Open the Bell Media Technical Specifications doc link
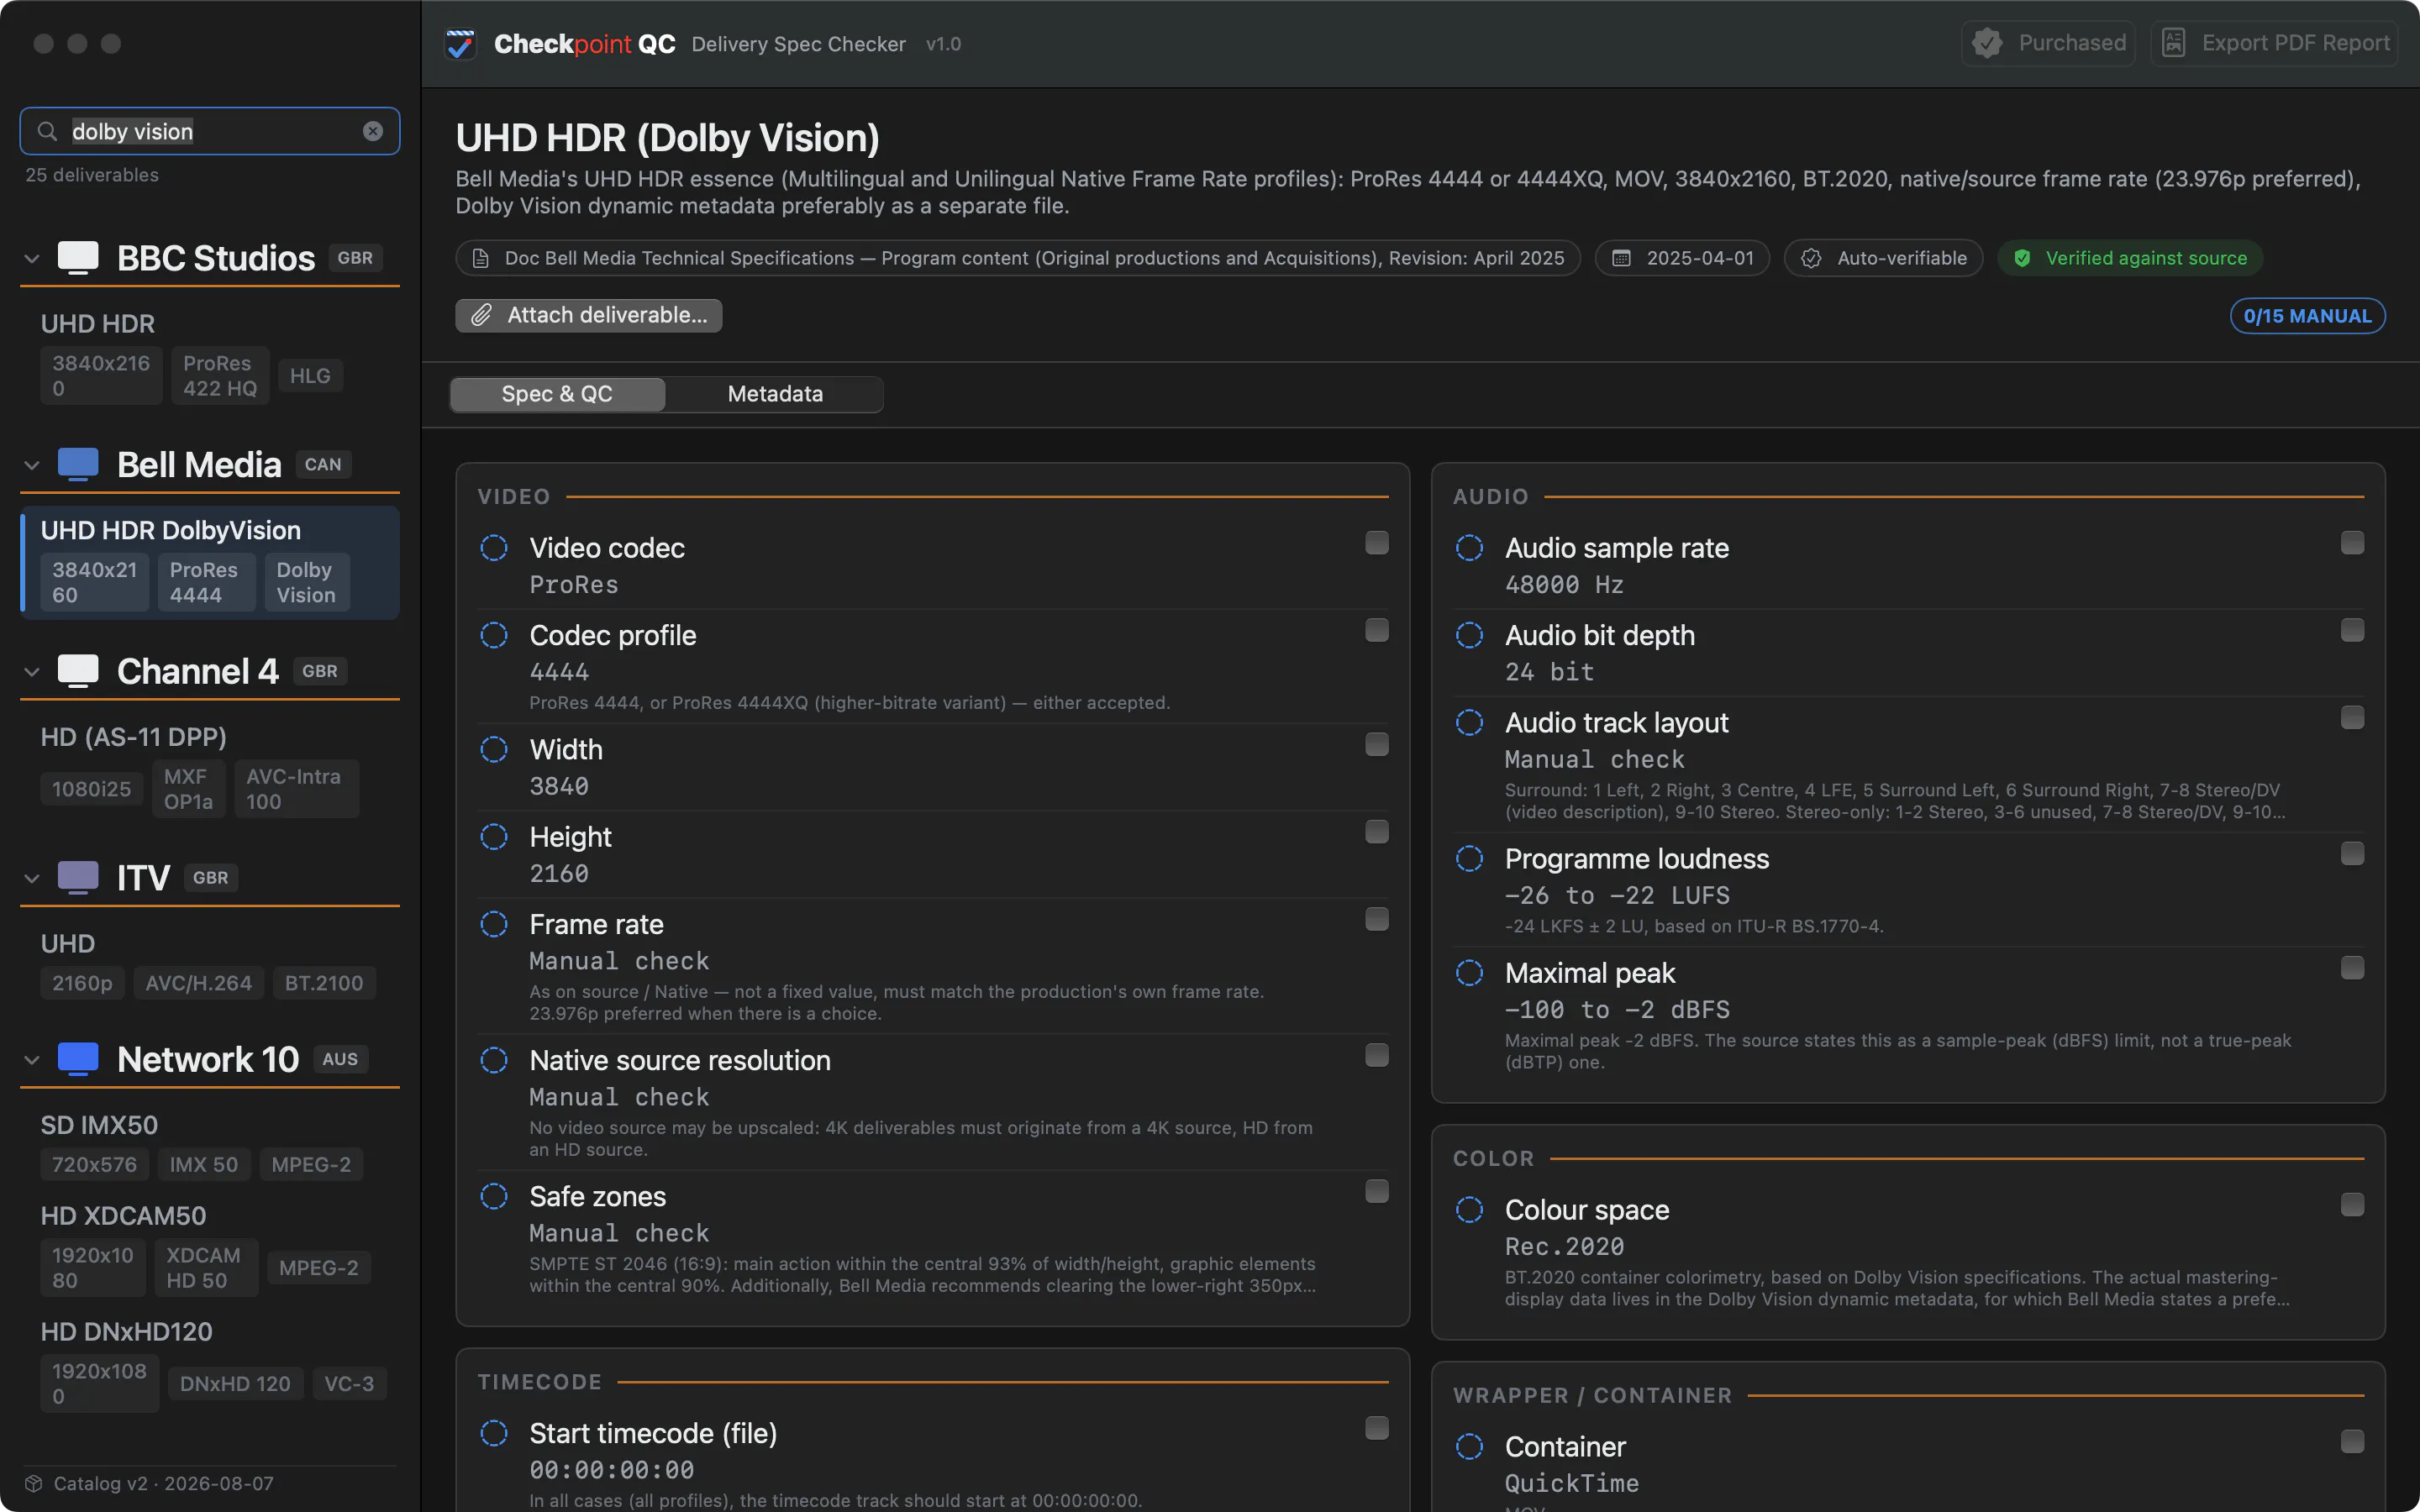This screenshot has height=1512, width=2420. click(1018, 258)
